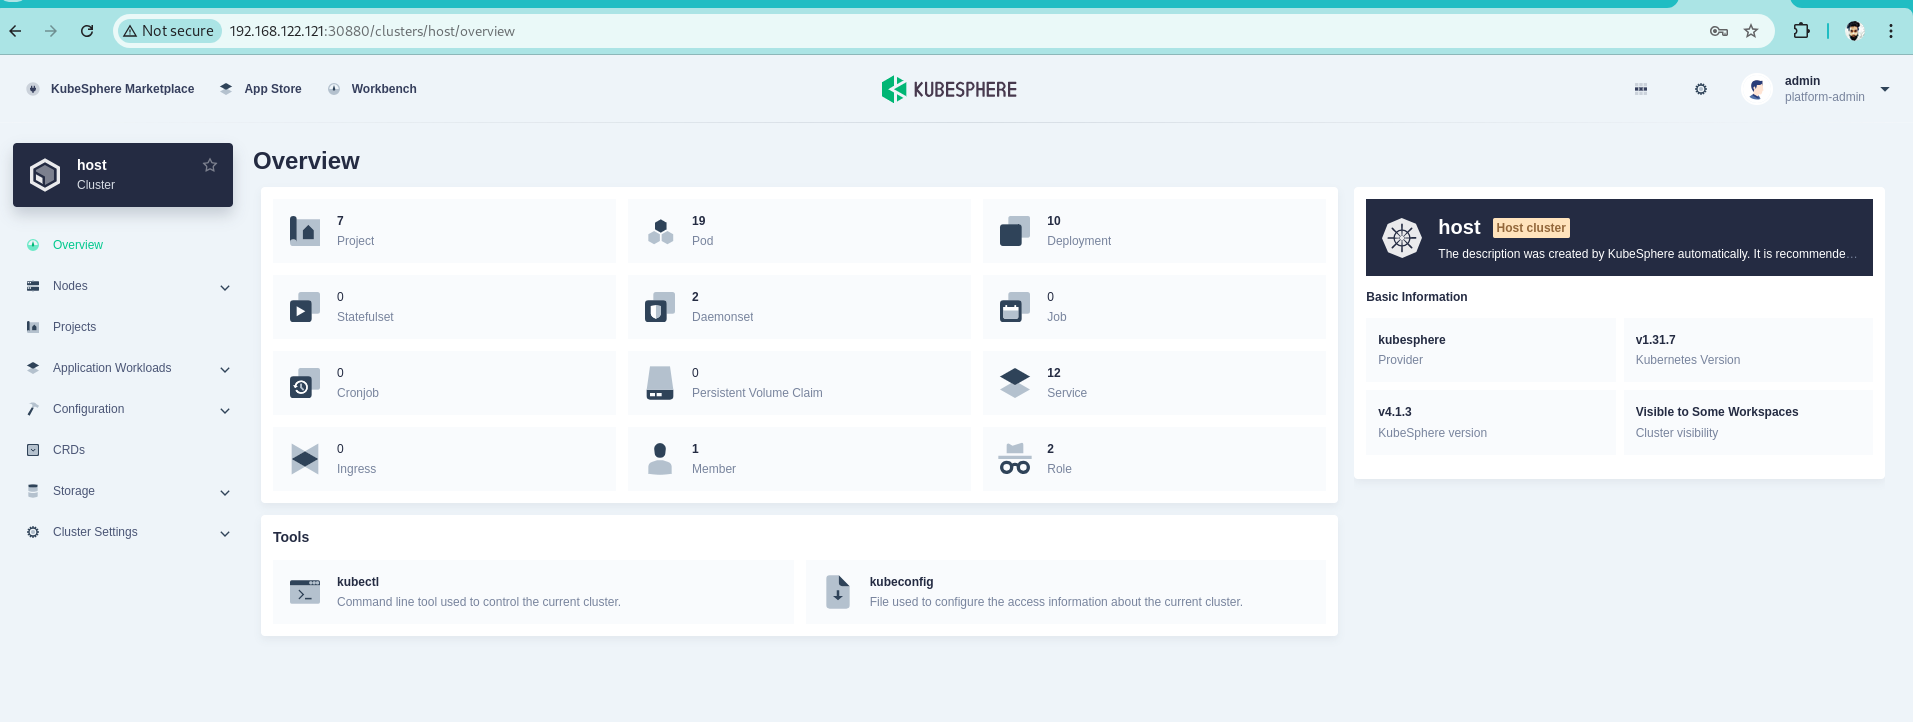Click the v4.1.3 KubeSphere version value

click(1395, 412)
